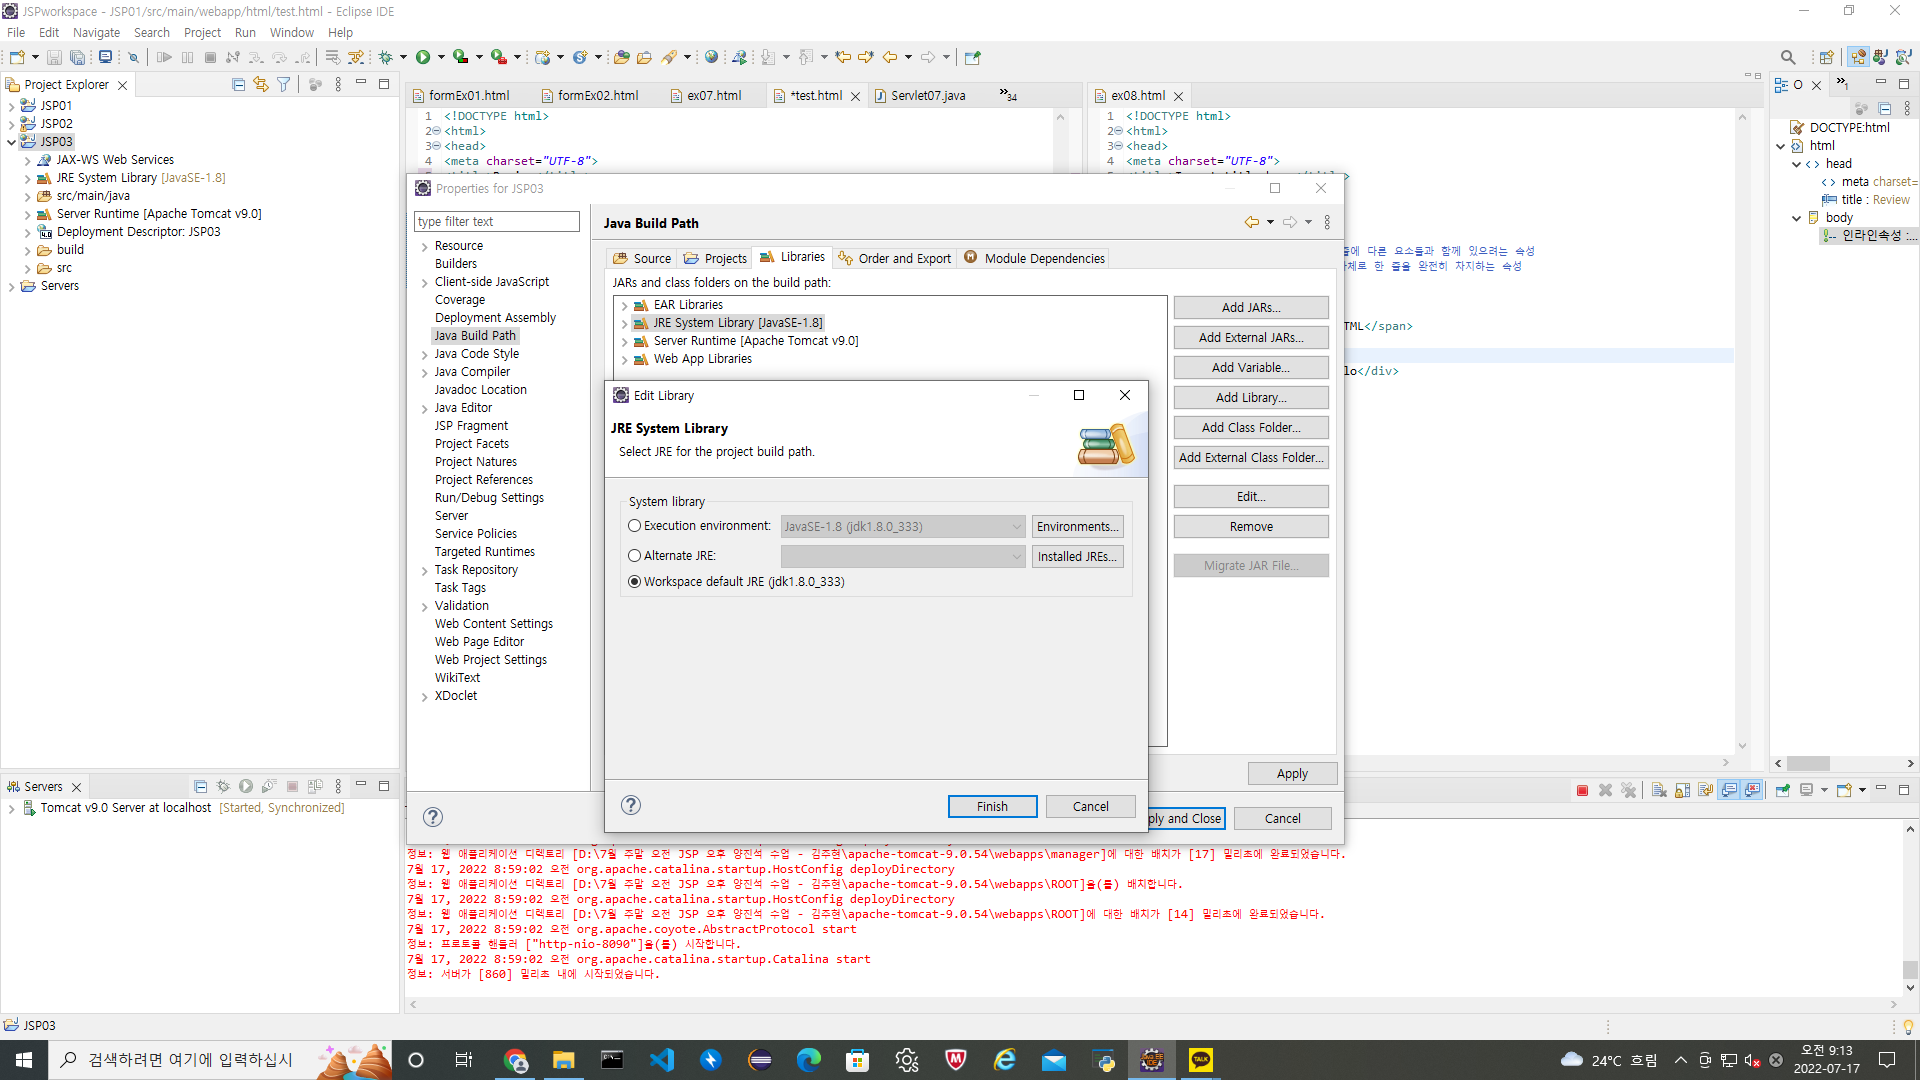Click the Save icon in main toolbar
This screenshot has width=1920, height=1080.
[x=54, y=57]
